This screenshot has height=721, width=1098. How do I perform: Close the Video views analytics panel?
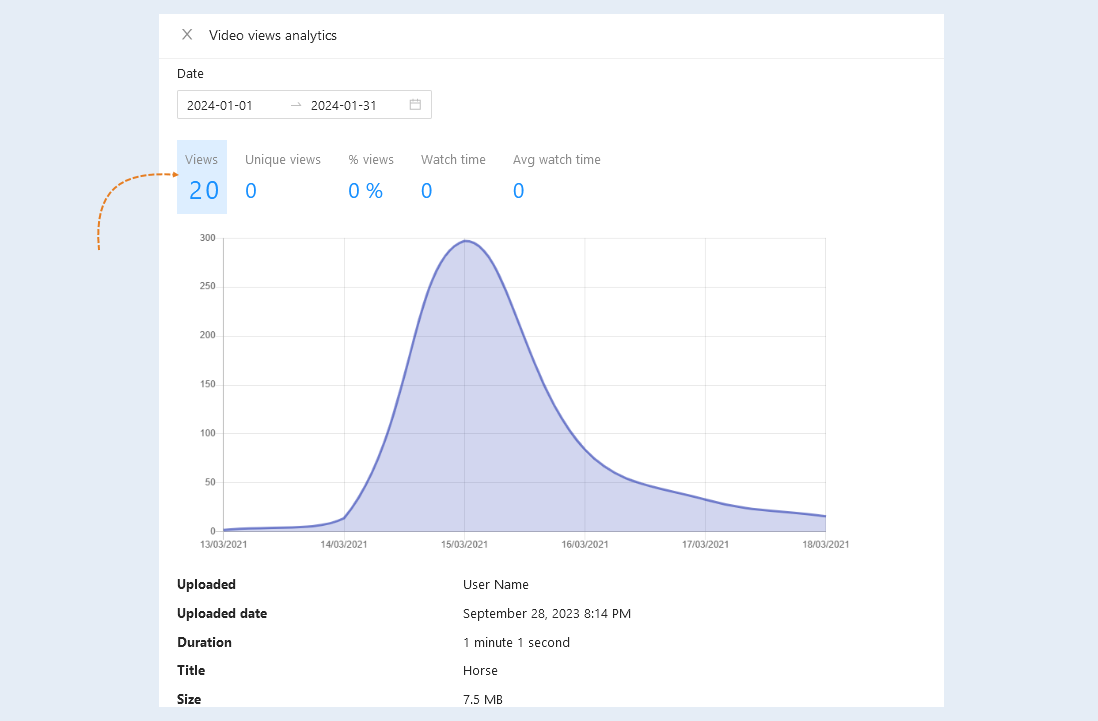[x=187, y=34]
